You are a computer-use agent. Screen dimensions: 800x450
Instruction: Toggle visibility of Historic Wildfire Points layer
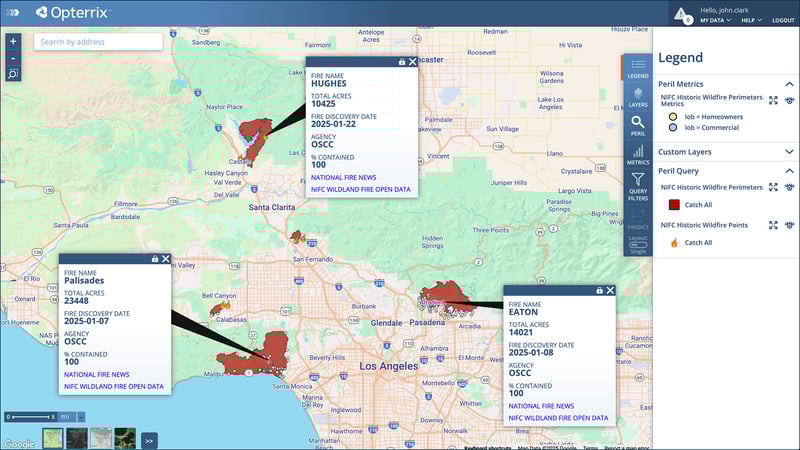(789, 225)
